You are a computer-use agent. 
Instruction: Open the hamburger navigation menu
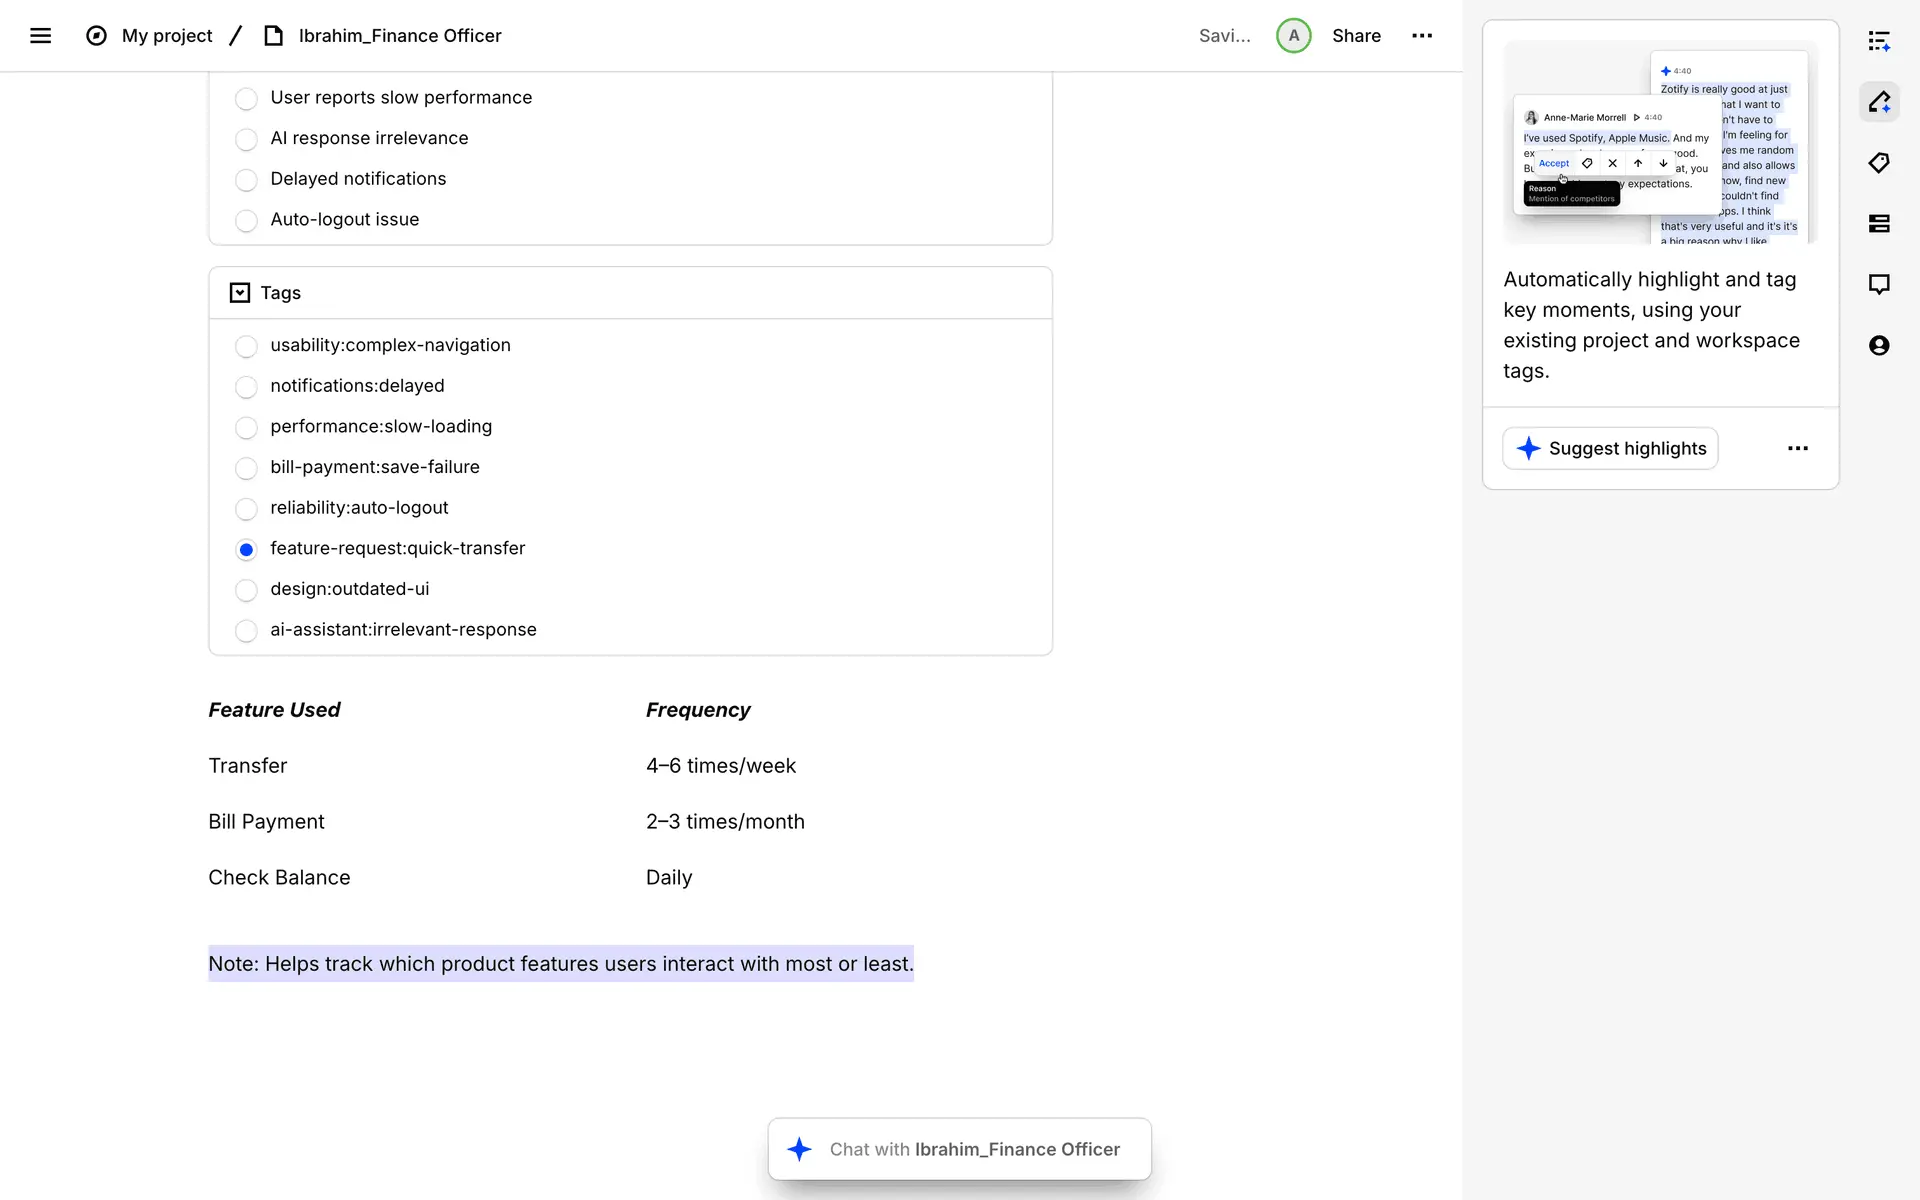tap(40, 36)
